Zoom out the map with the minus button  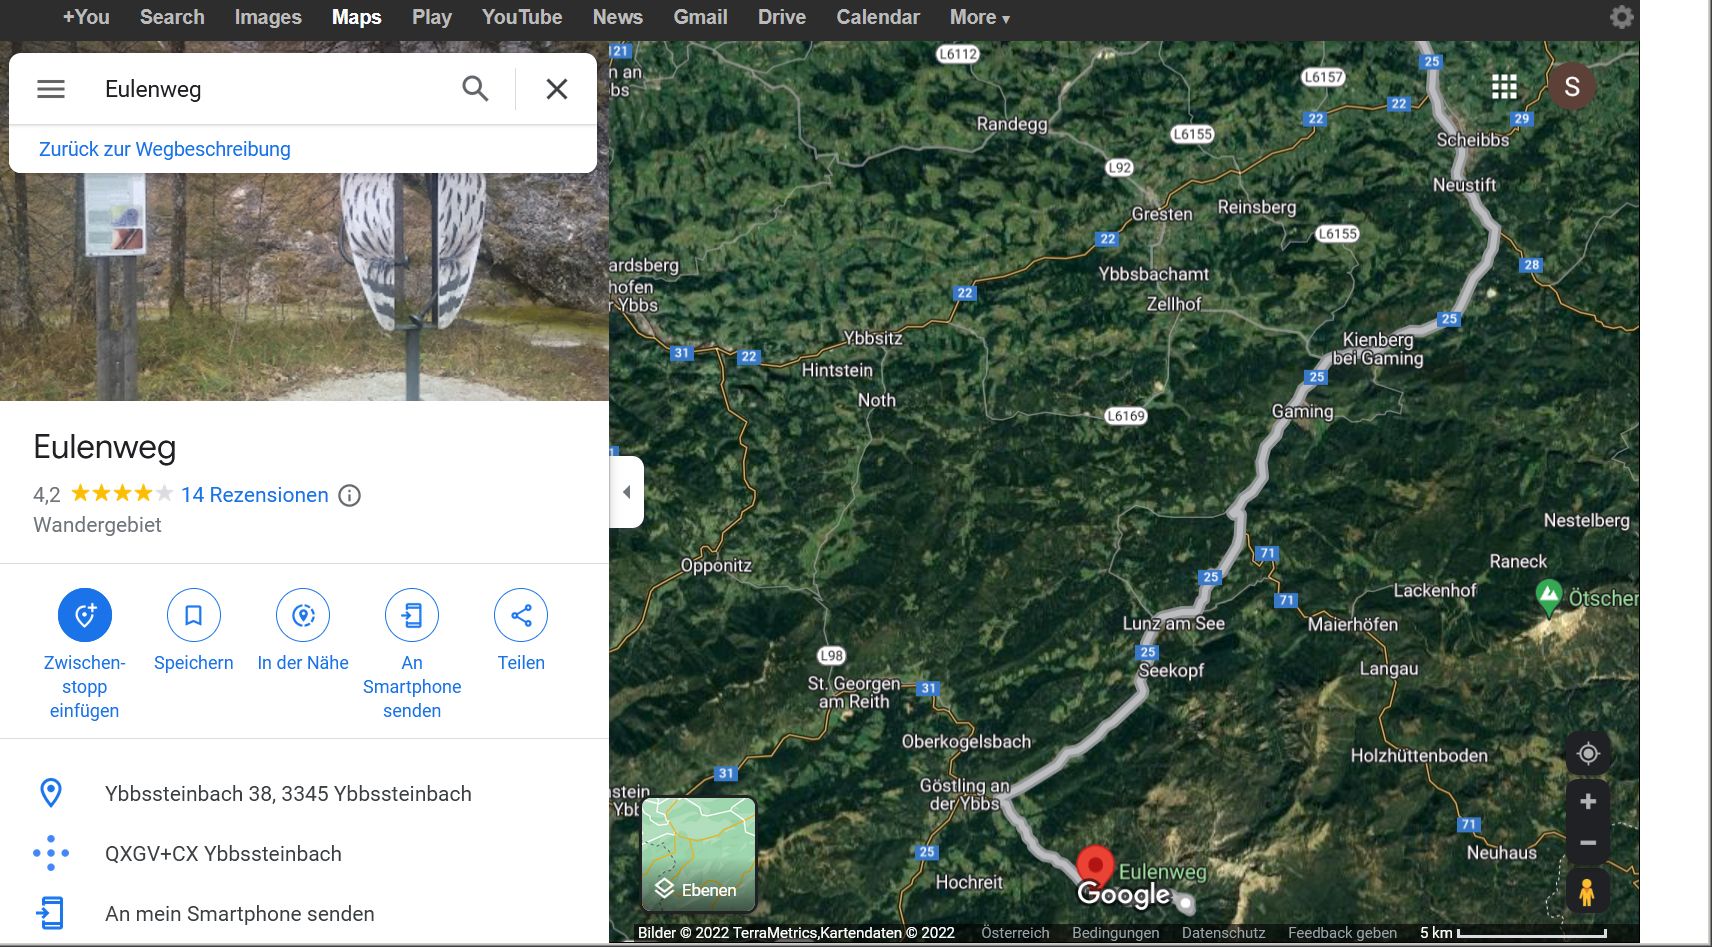(1588, 843)
